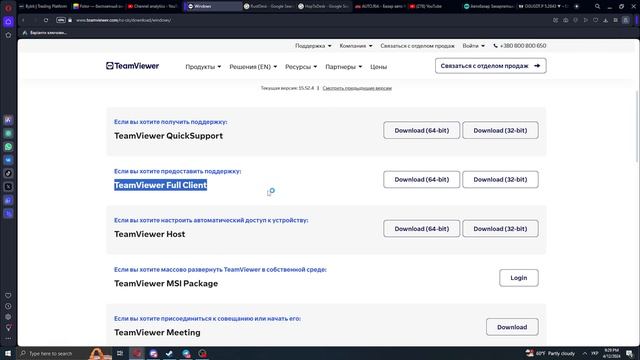
Task: Switch to the Bybit Trading Platform tab
Action: pyautogui.click(x=43, y=6)
